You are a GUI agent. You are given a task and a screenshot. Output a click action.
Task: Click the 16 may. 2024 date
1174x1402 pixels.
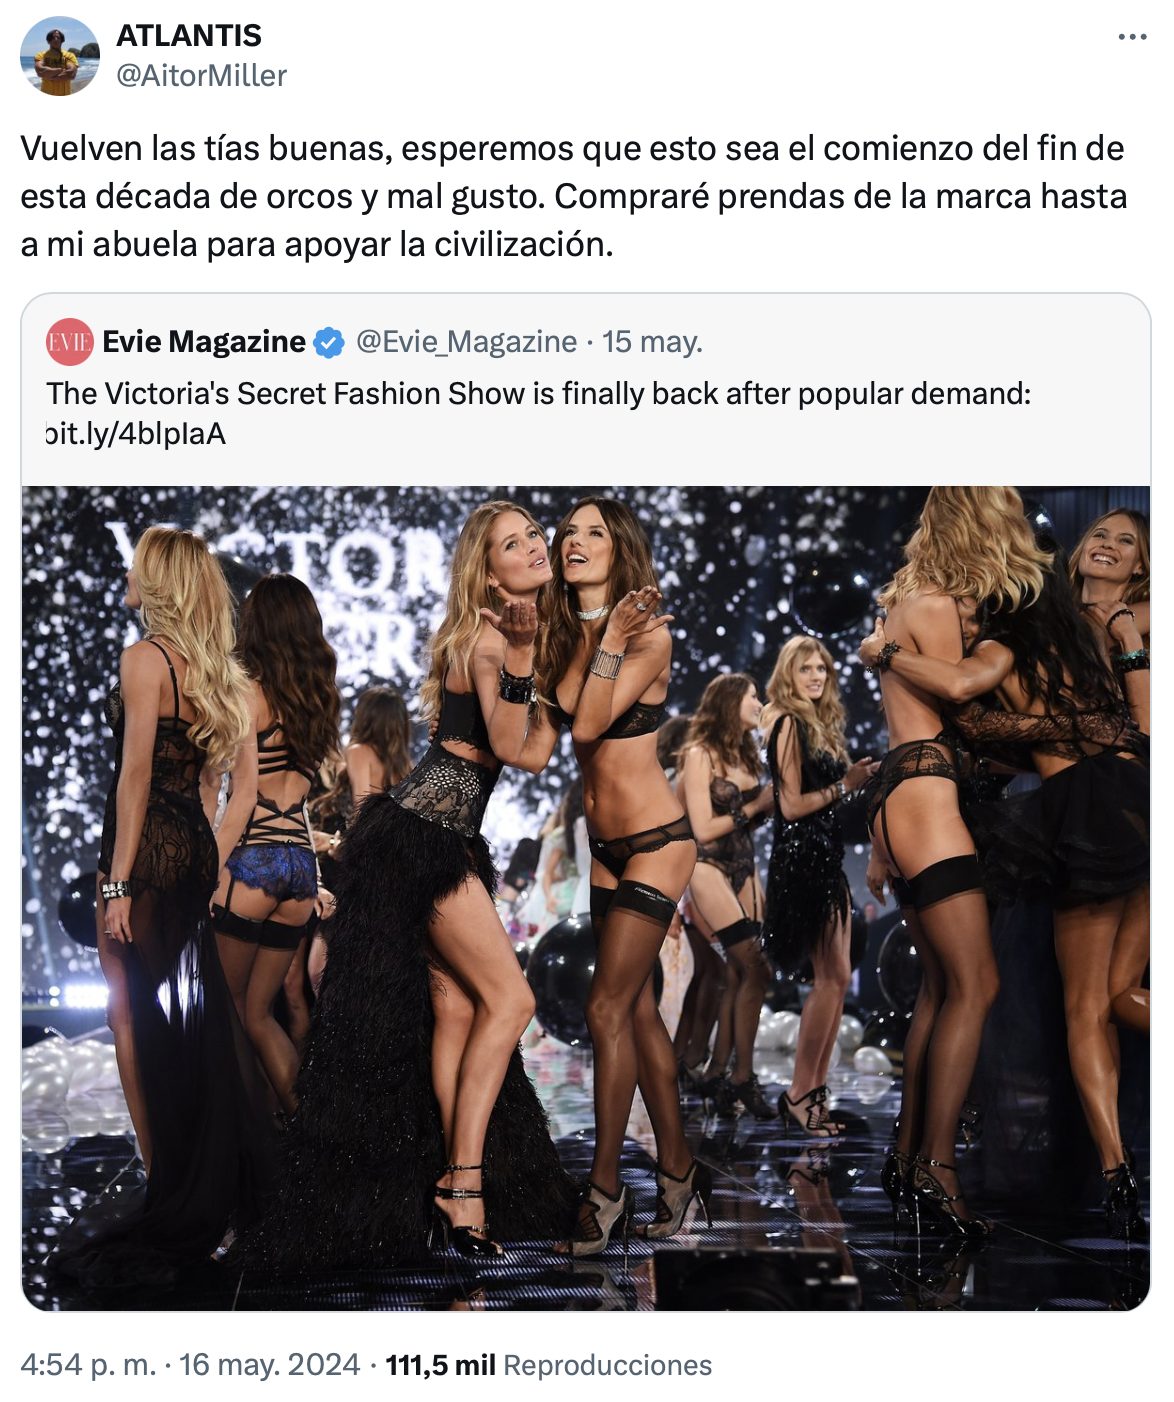tap(270, 1365)
